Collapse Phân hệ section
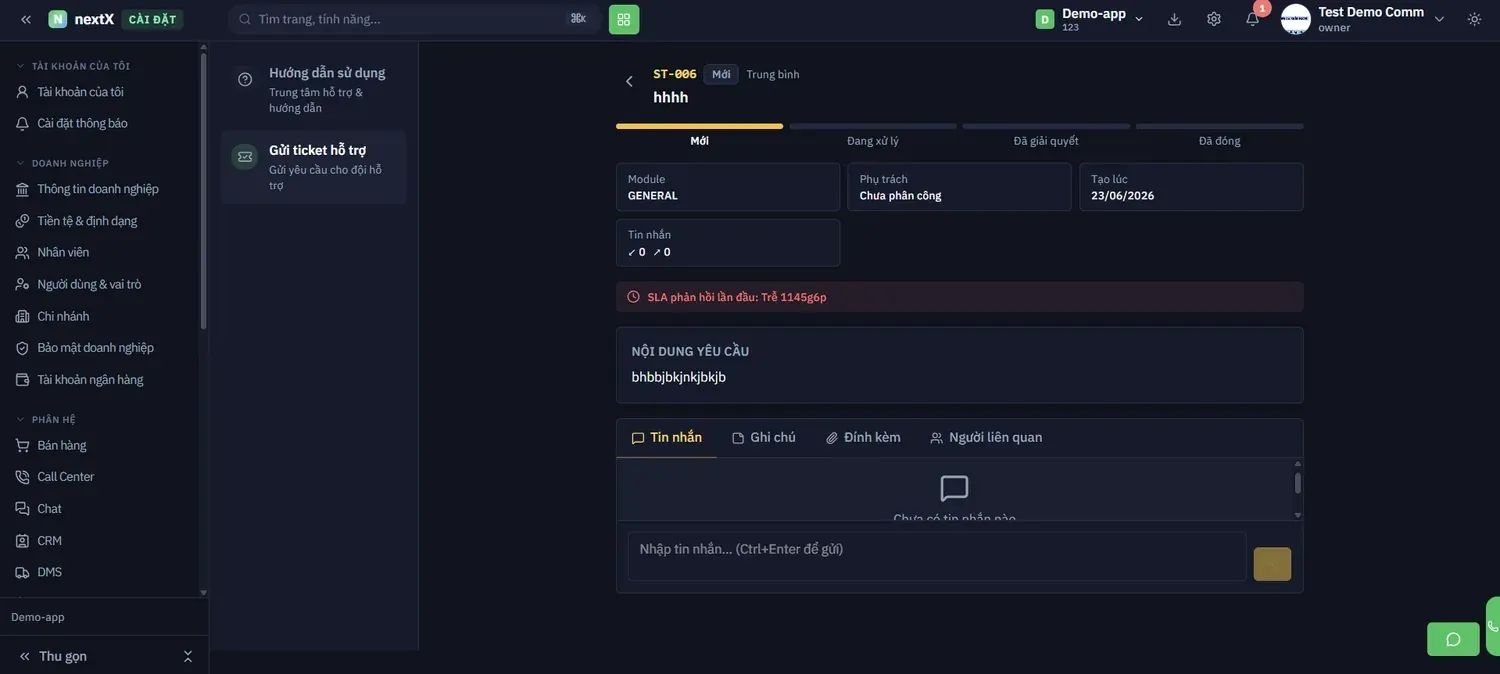Viewport: 1500px width, 674px height. tap(45, 419)
